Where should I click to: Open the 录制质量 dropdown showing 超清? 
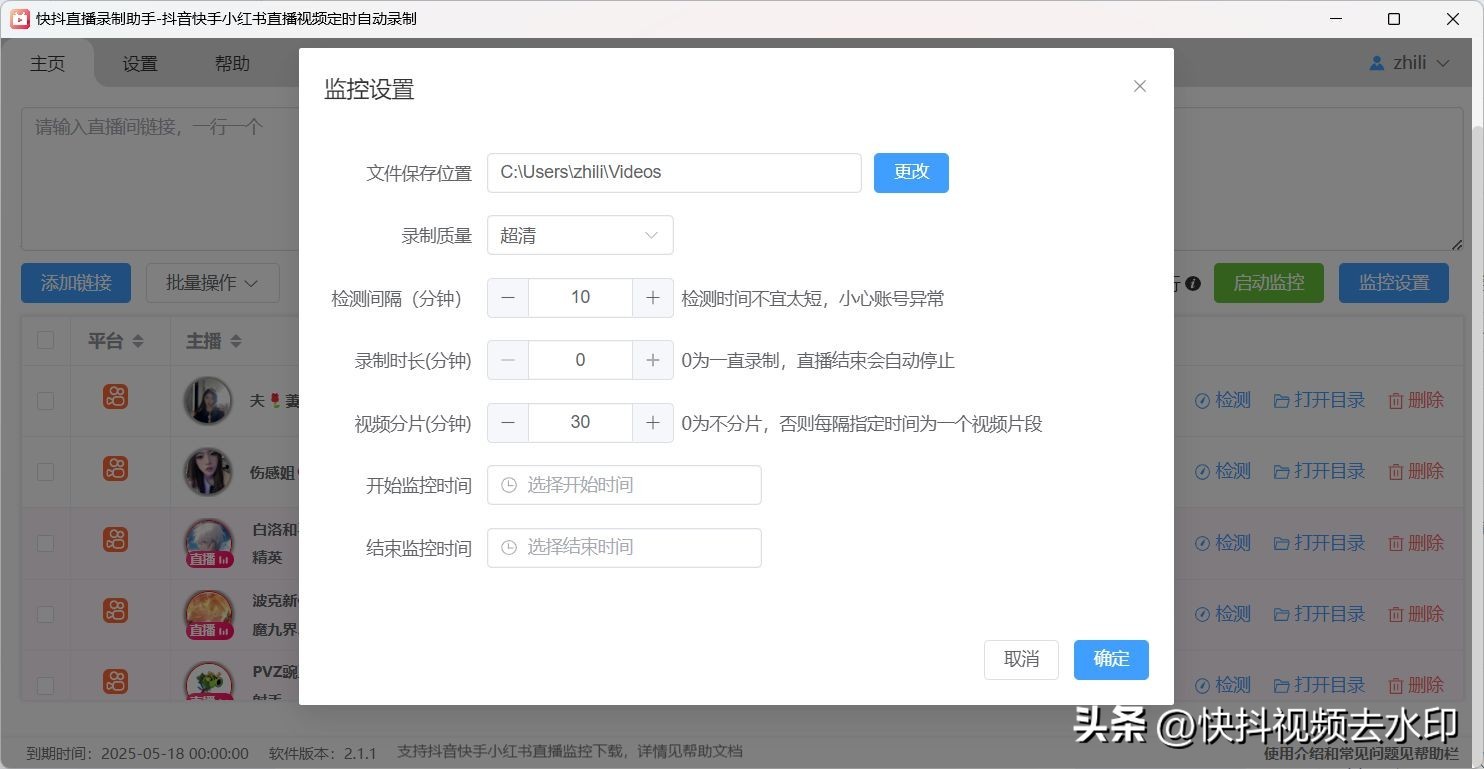(x=580, y=236)
